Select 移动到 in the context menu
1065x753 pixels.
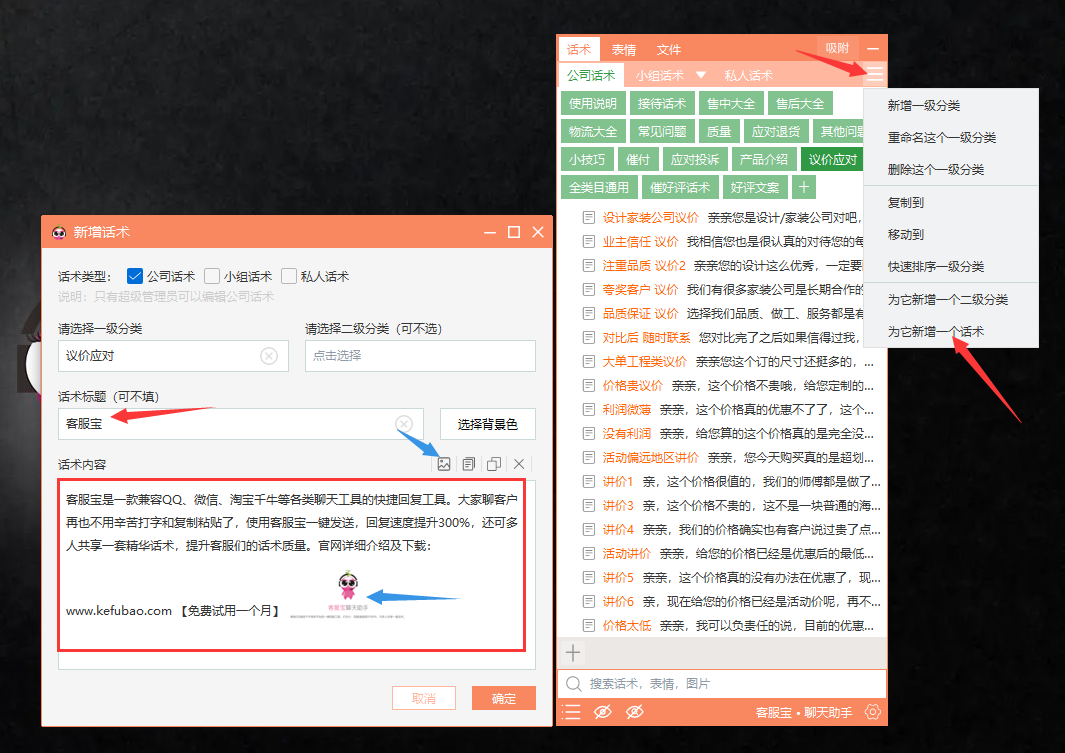point(951,234)
